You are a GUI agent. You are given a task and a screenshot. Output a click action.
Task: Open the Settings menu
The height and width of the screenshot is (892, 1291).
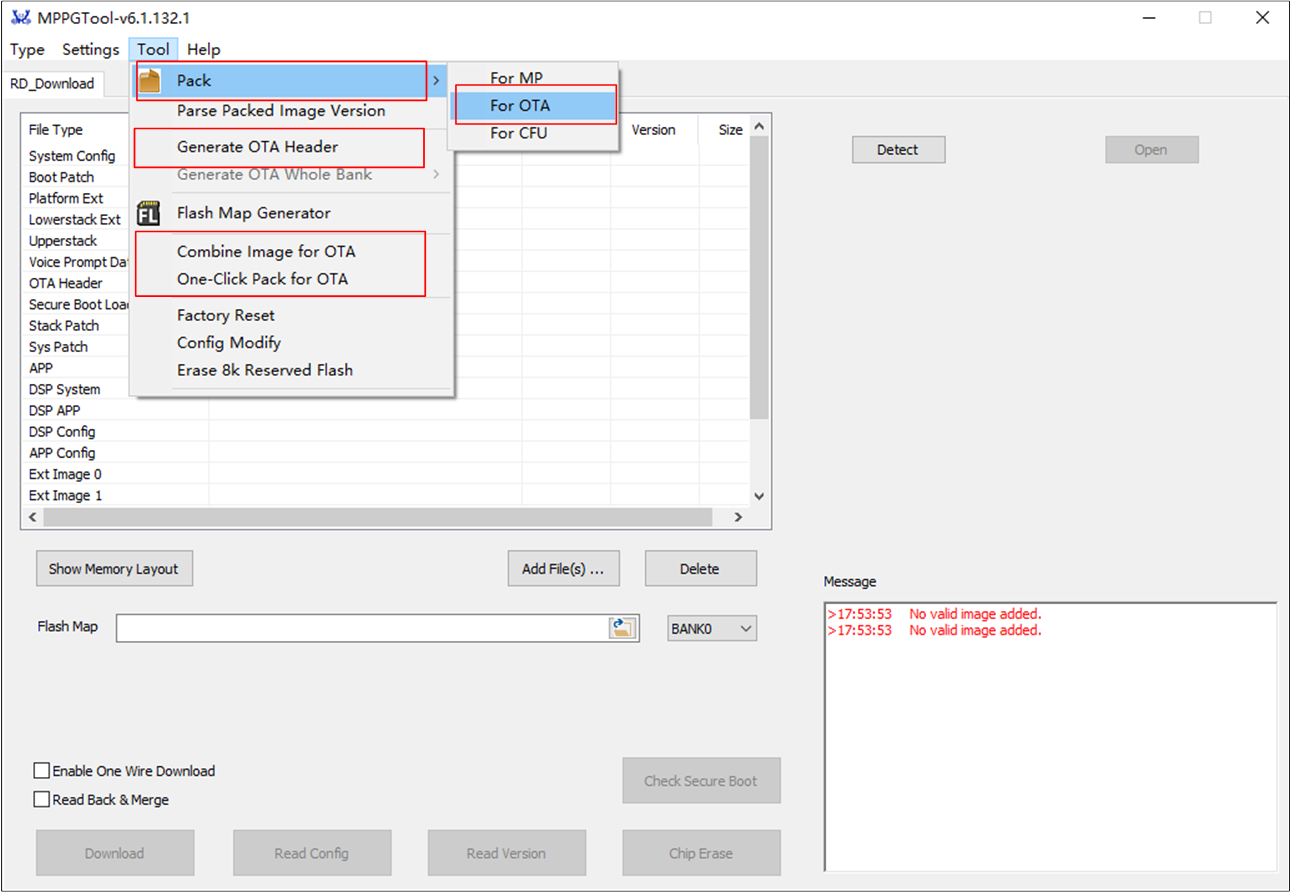click(x=90, y=49)
